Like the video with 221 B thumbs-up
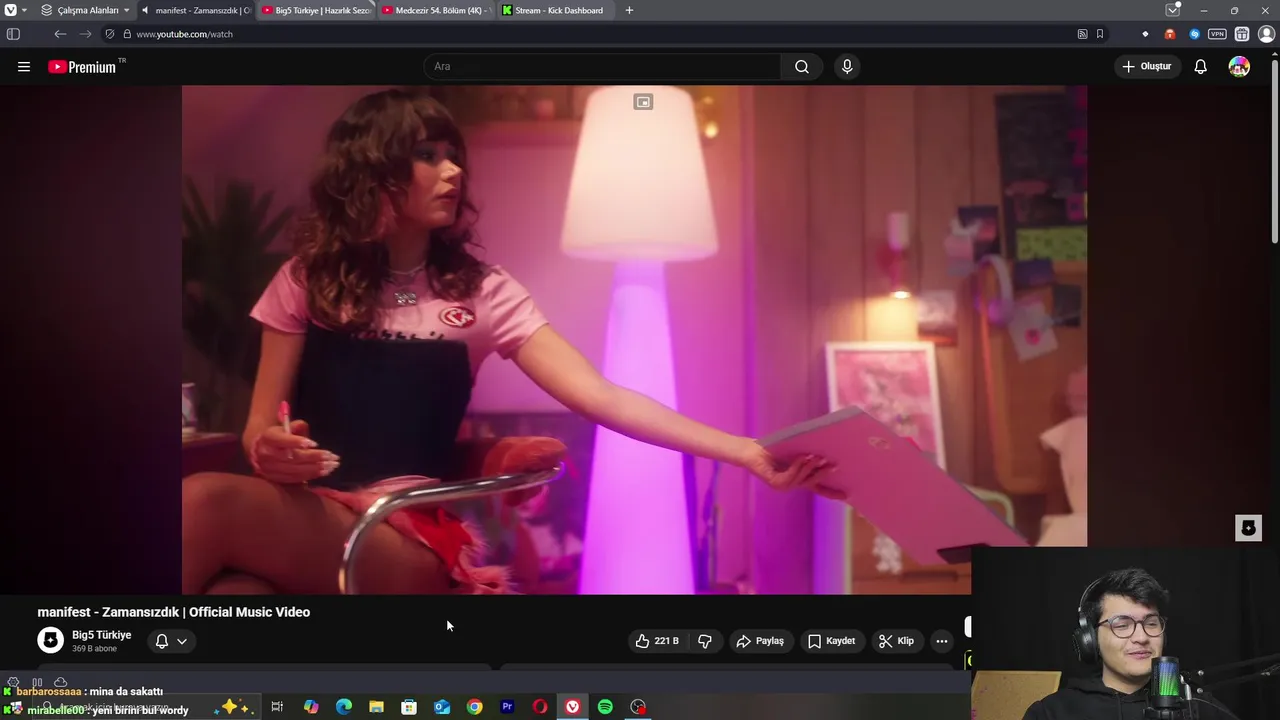The image size is (1280, 720). pos(657,641)
